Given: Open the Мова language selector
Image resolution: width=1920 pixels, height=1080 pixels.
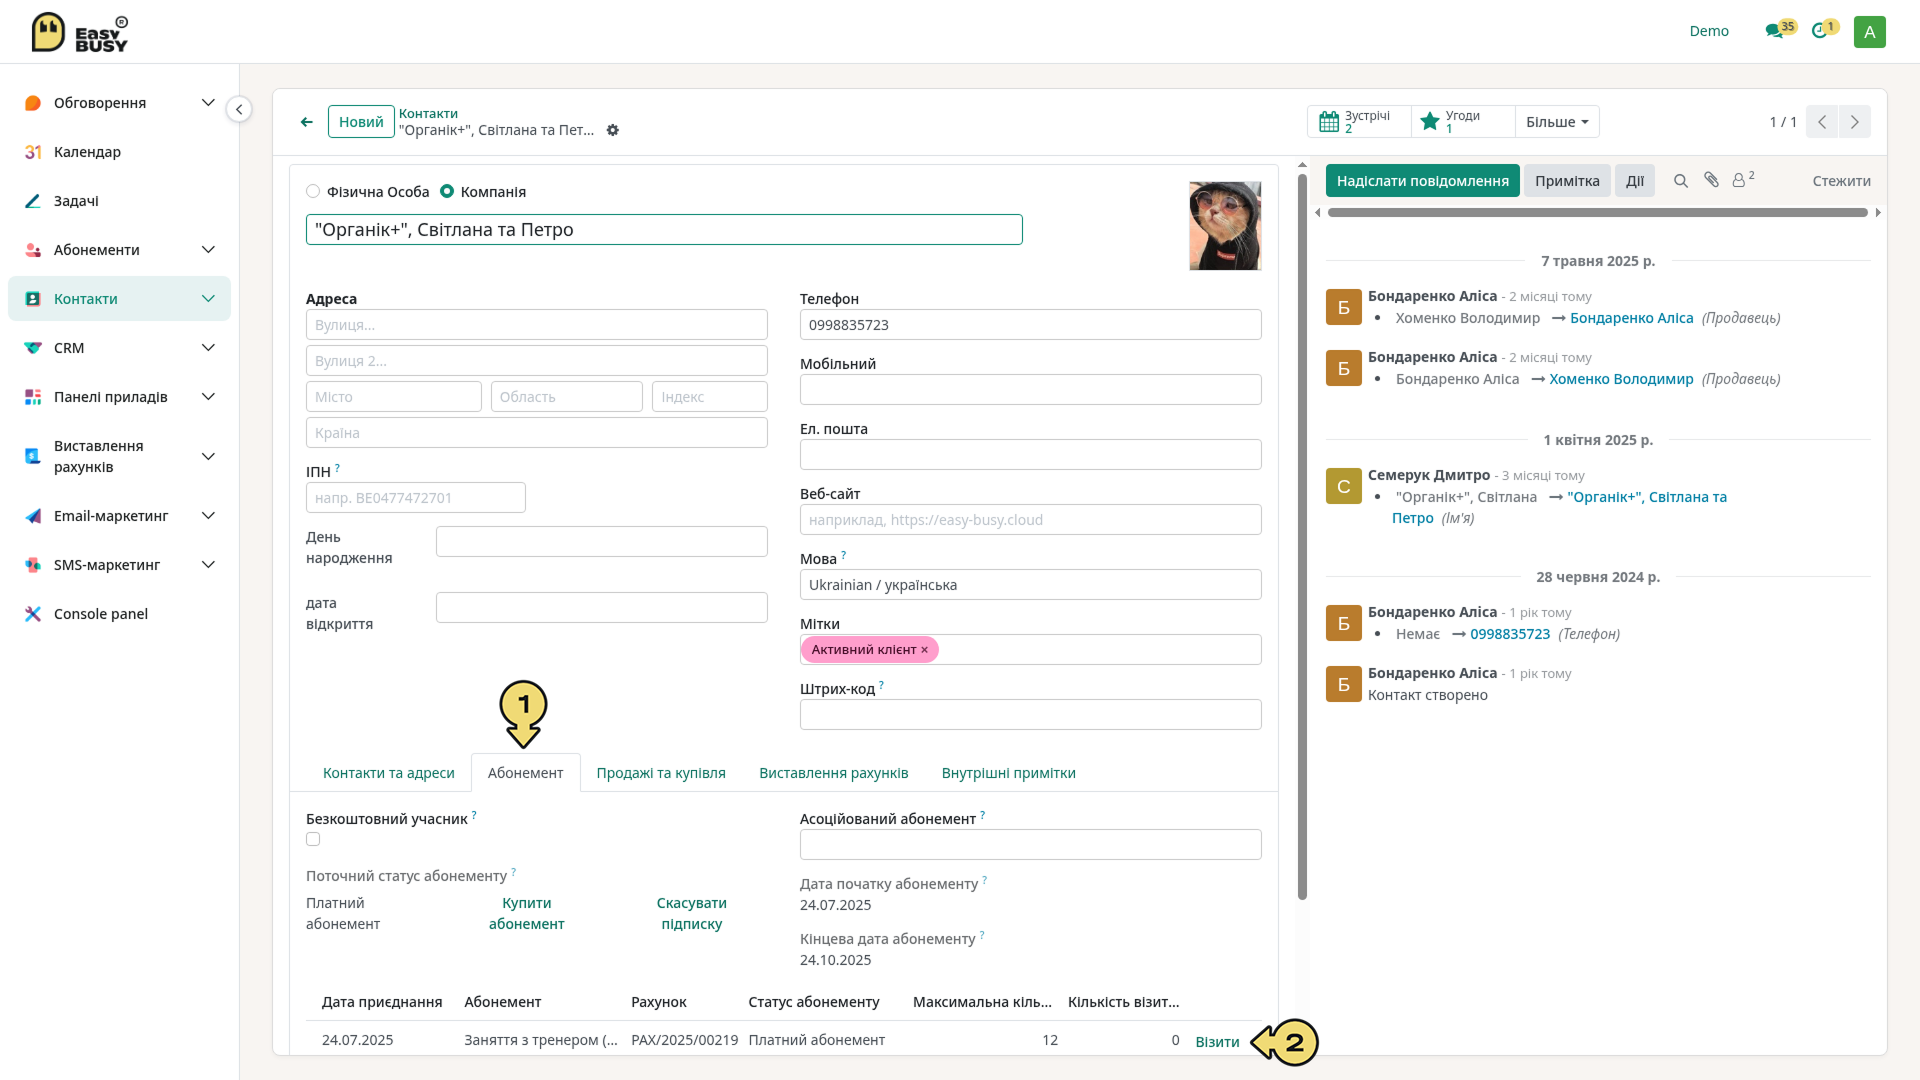Looking at the screenshot, I should coord(1030,585).
